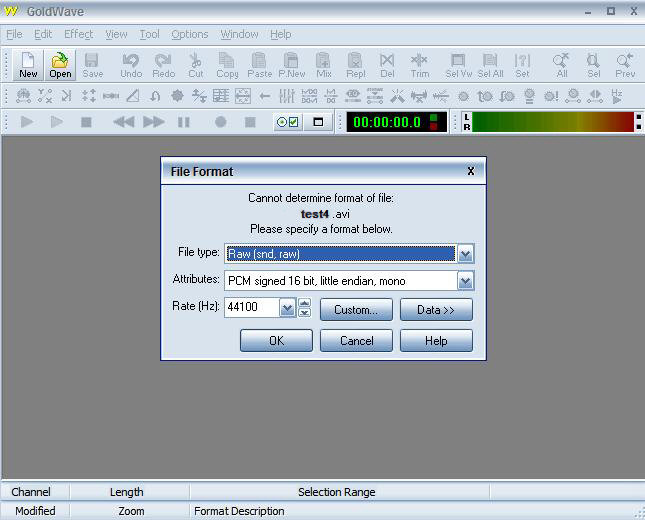
Task: Open the Edit menu
Action: pos(43,34)
